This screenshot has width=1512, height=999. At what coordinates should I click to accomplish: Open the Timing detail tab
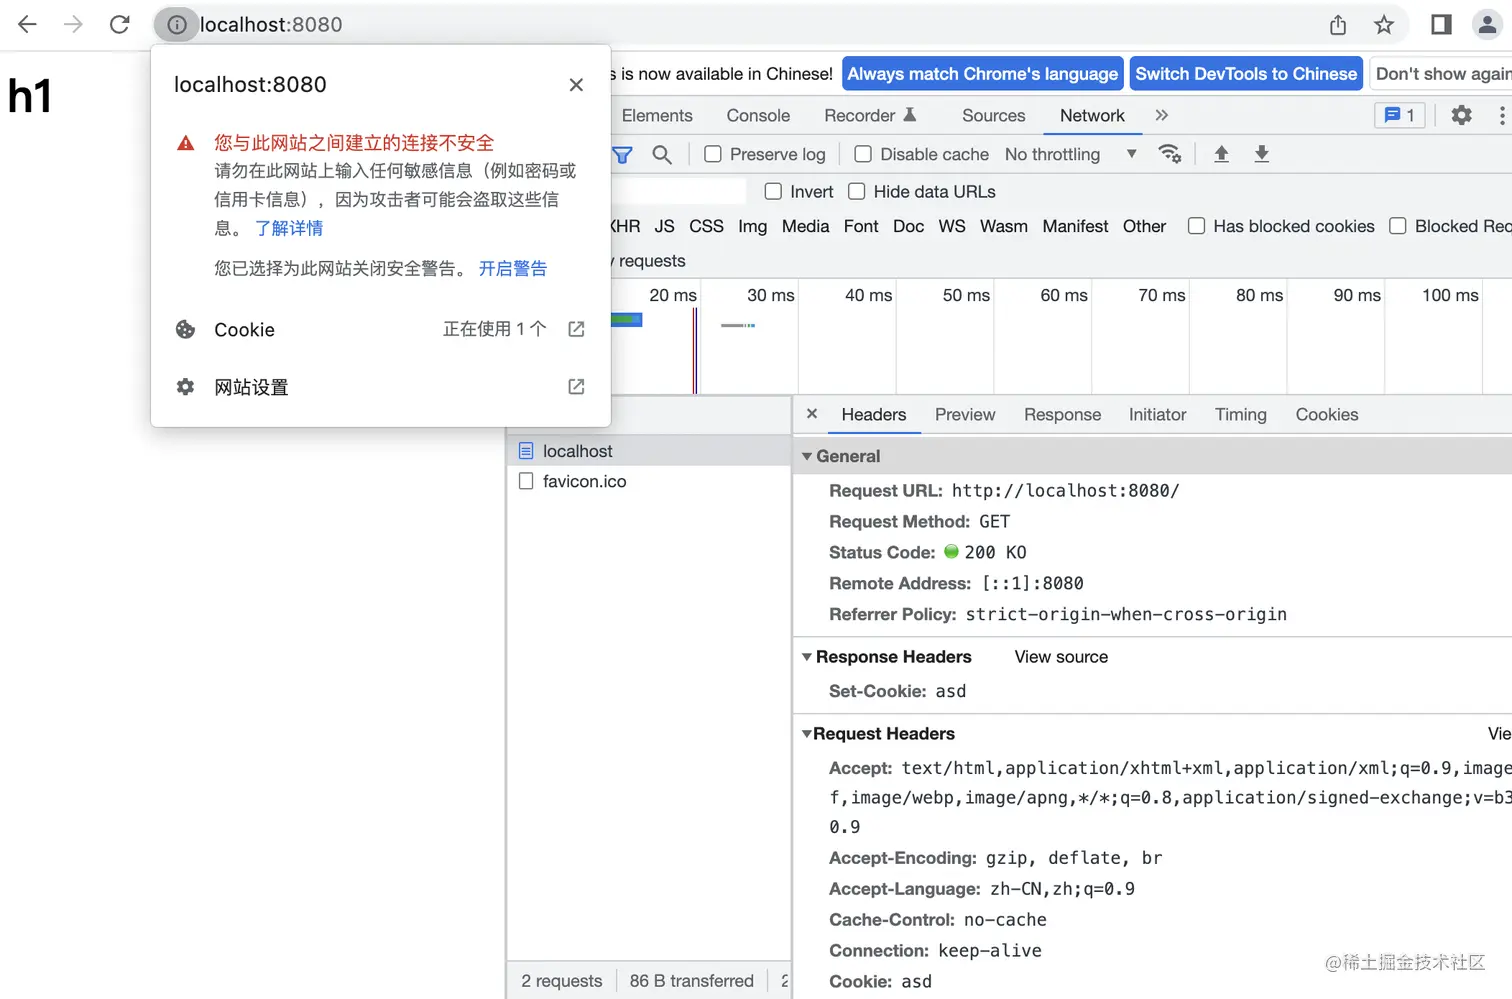point(1240,415)
